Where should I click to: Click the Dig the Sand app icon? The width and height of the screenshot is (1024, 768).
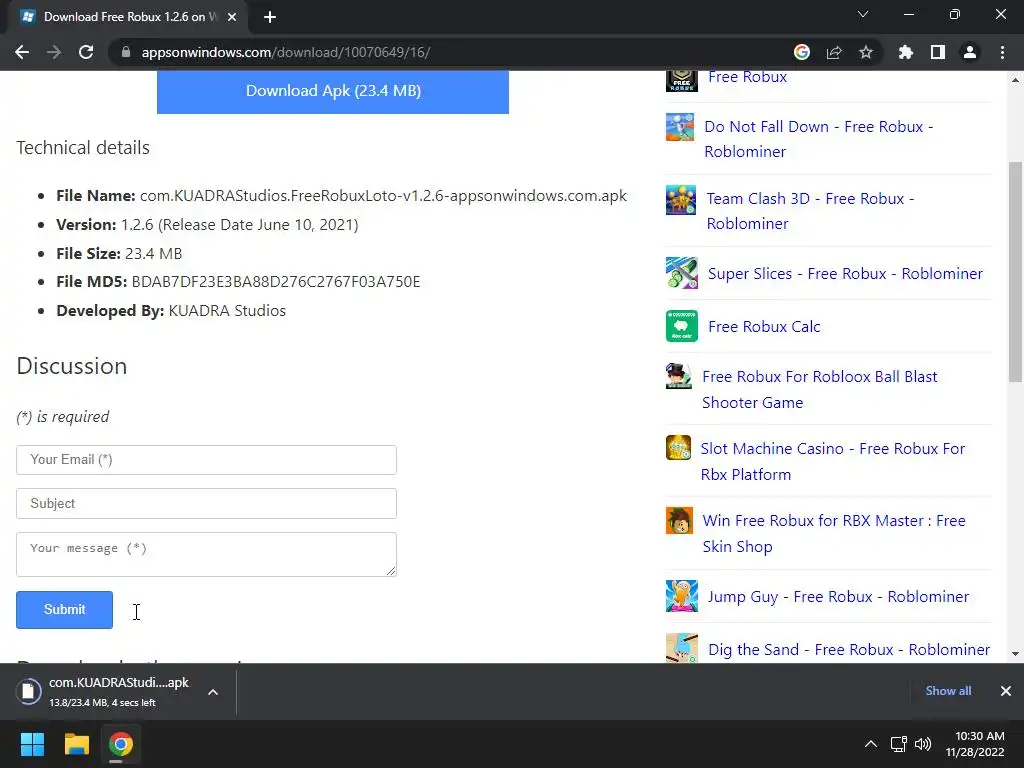click(x=682, y=648)
